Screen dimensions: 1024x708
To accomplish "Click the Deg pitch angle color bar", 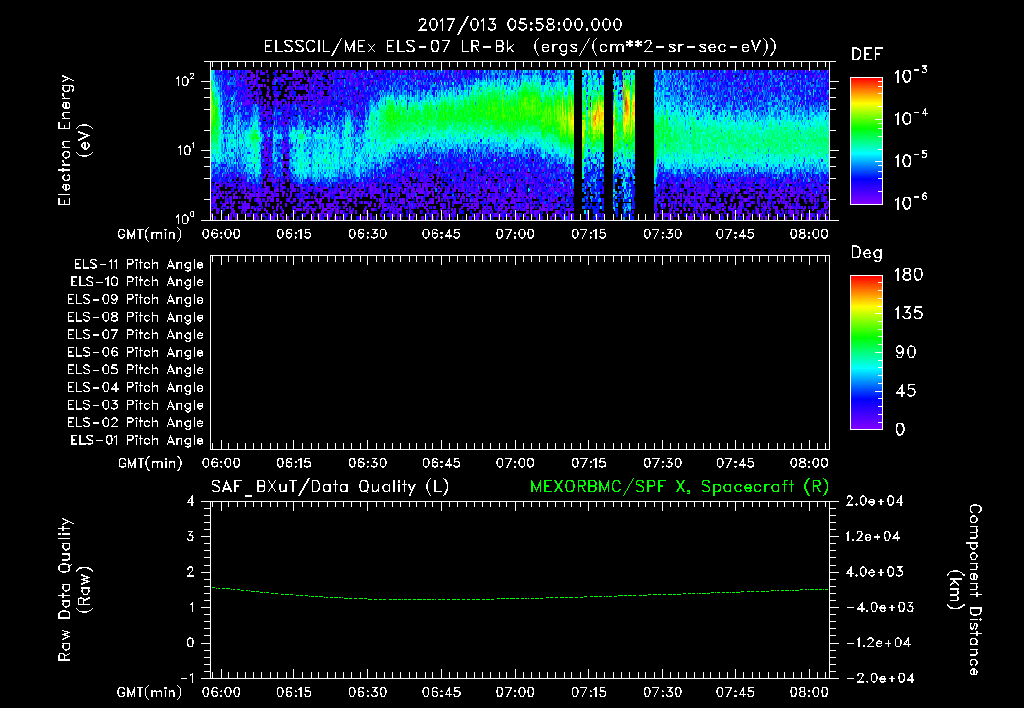I will pos(866,352).
